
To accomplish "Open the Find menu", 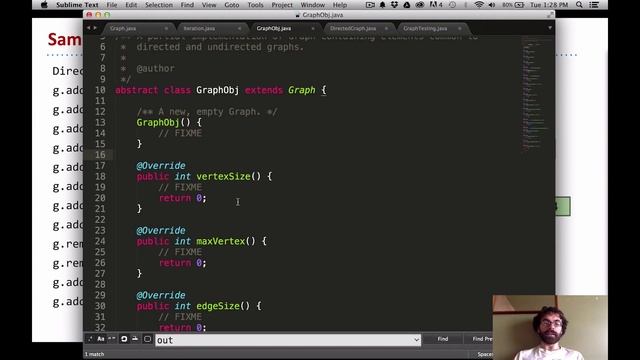I will tap(187, 5).
